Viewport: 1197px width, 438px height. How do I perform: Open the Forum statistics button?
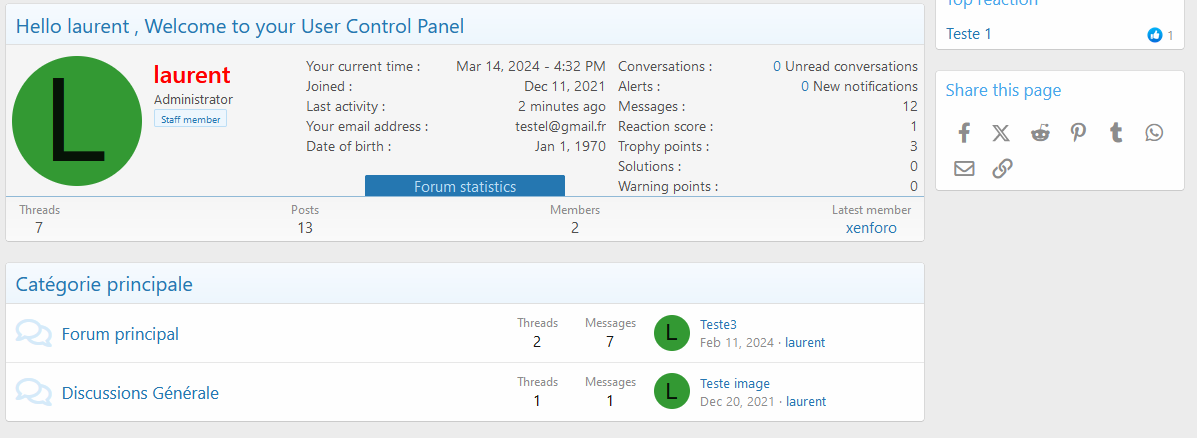click(x=465, y=186)
